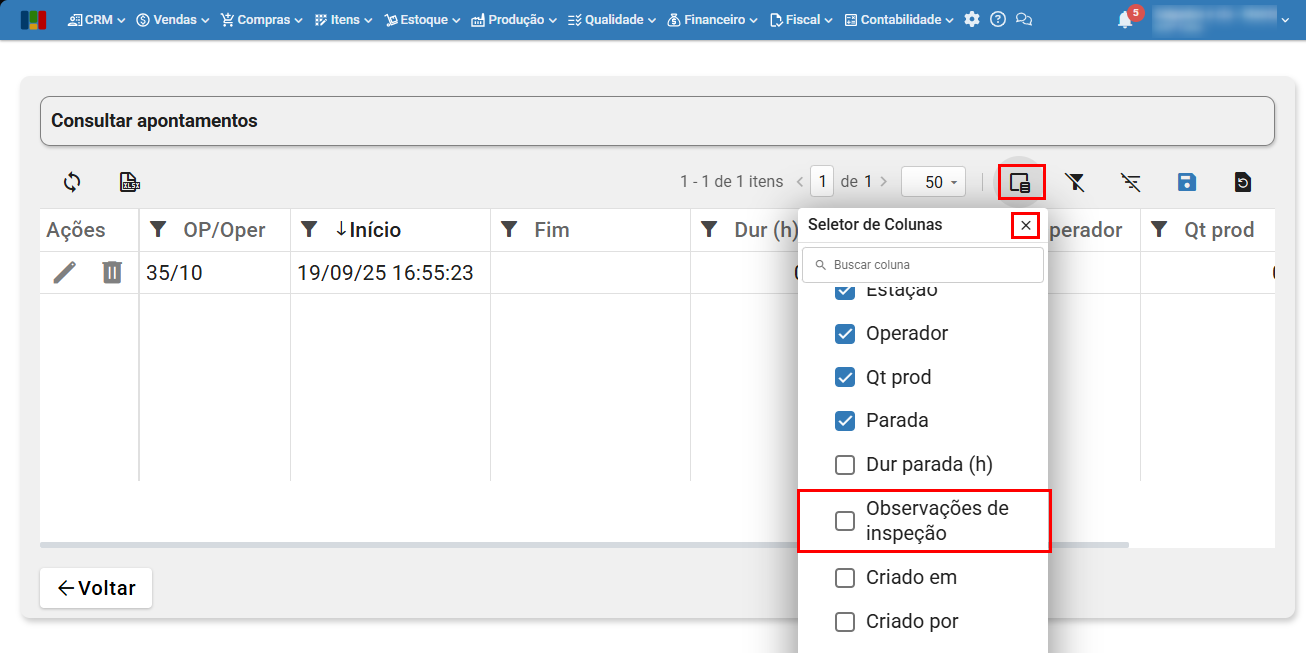Screen dimensions: 1306x653
Task: Open the Qualidade menu
Action: (611, 20)
